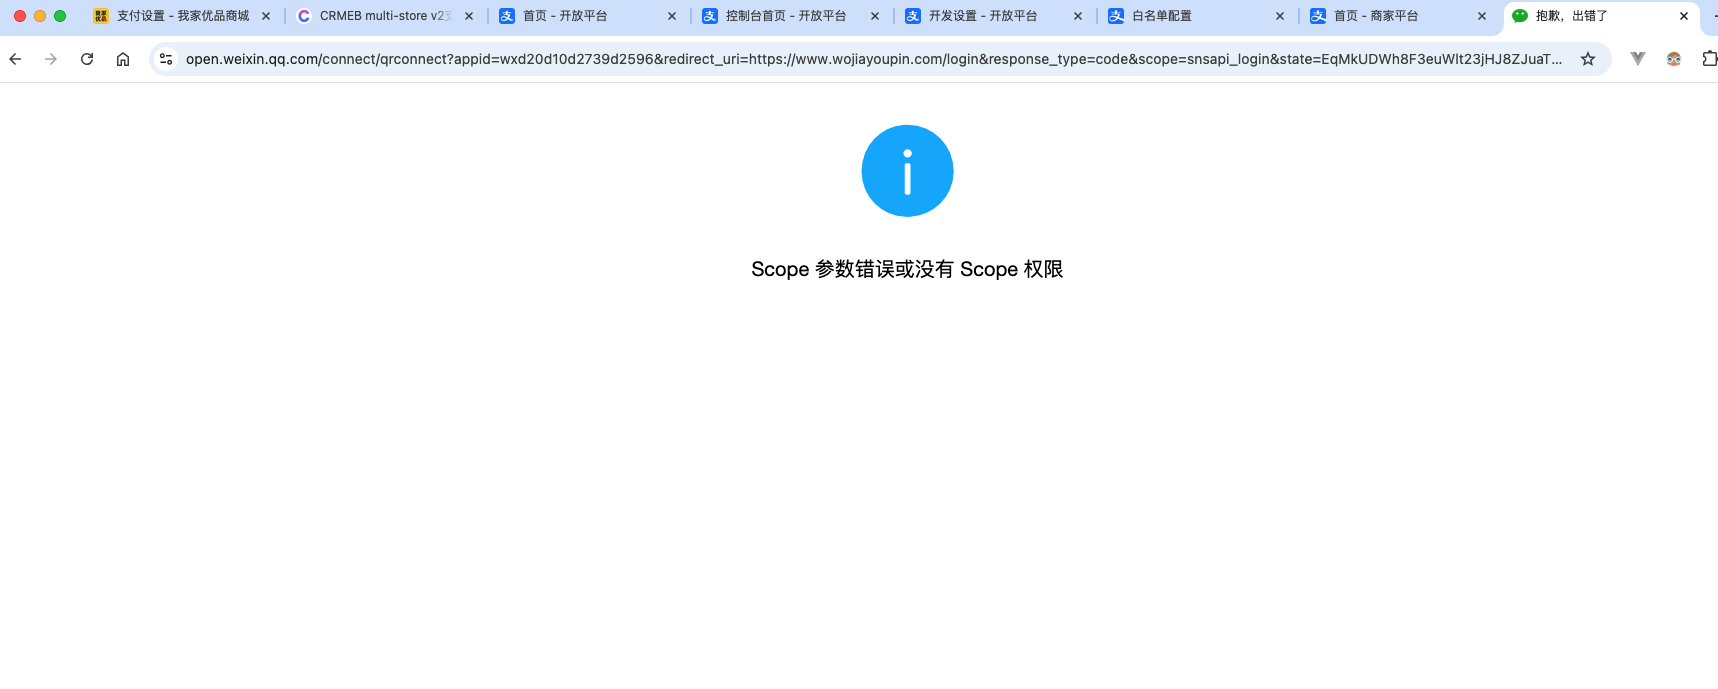Click the V-shaped extension icon
Viewport: 1718px width, 689px height.
tap(1638, 59)
